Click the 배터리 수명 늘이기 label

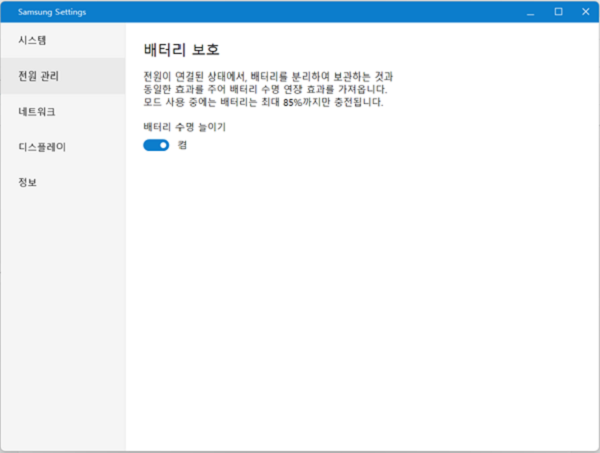[x=184, y=127]
